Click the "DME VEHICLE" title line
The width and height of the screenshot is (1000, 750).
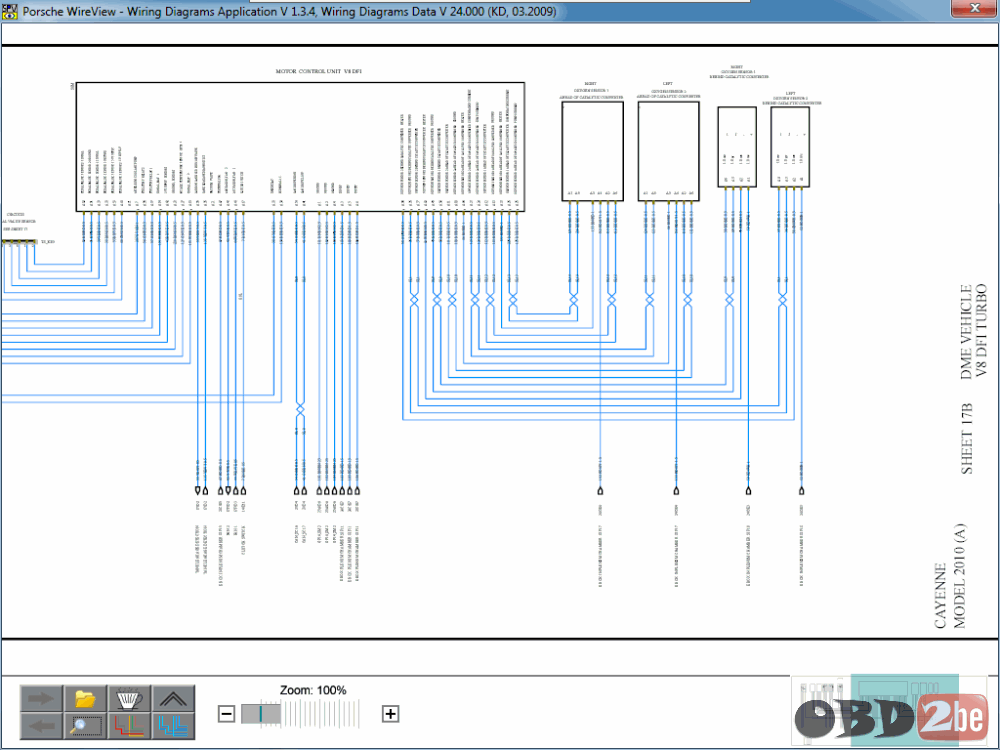967,332
